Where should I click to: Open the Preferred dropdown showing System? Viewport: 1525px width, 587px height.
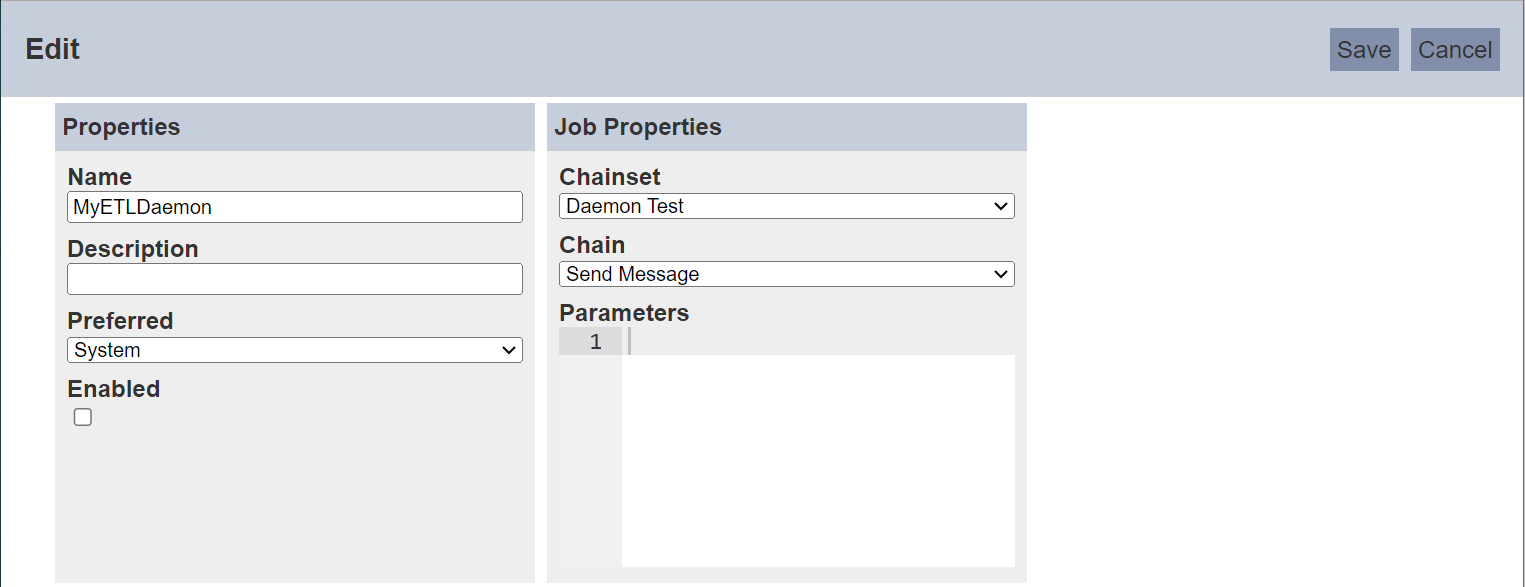(x=295, y=350)
